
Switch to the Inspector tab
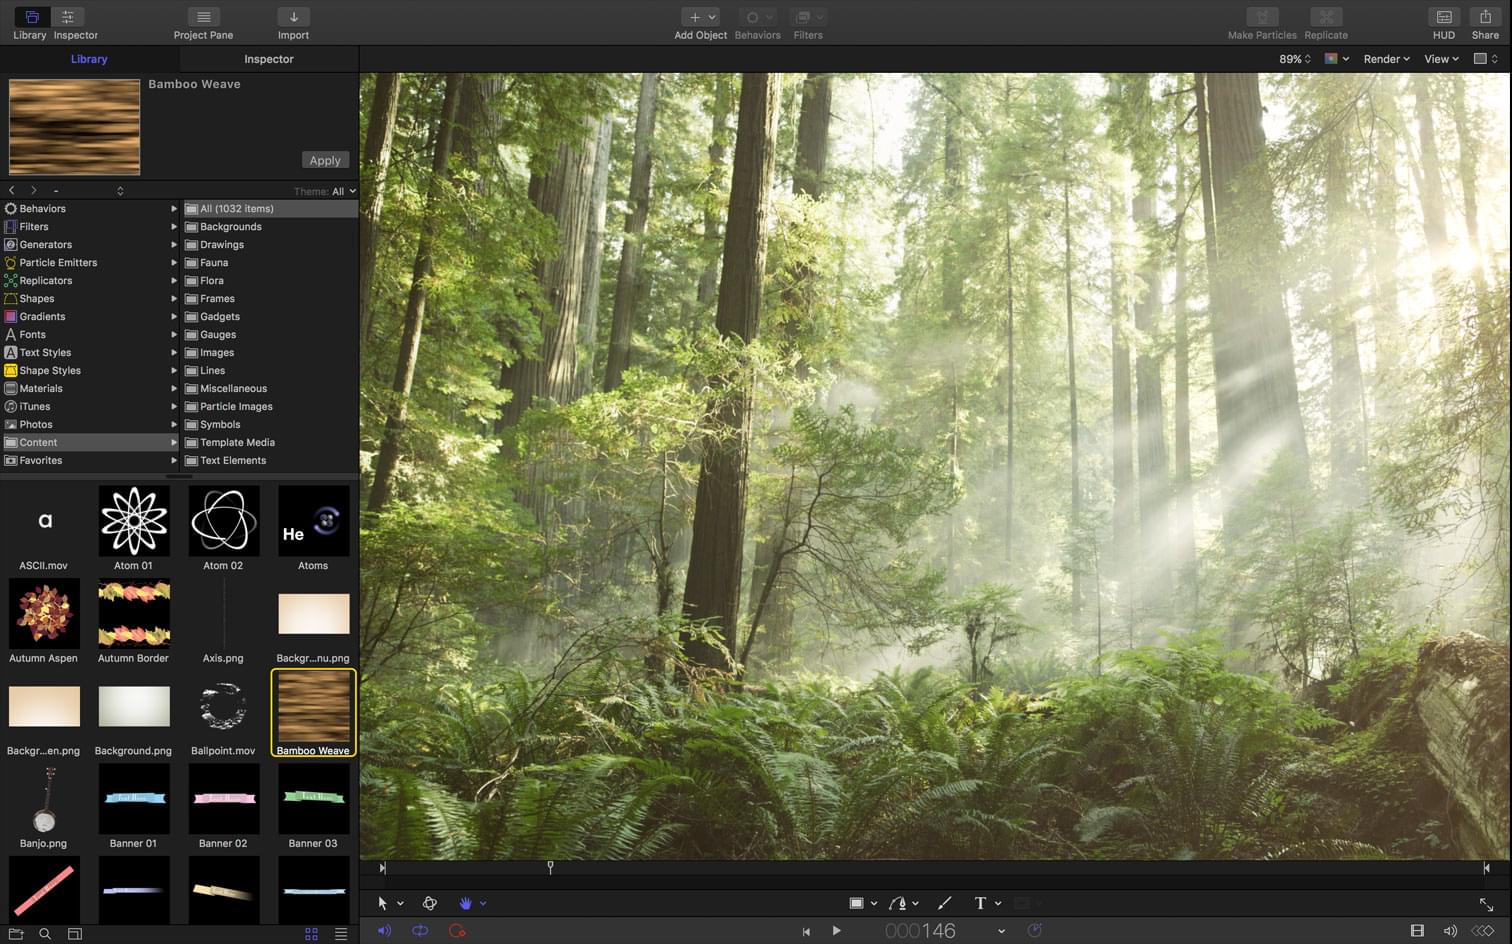click(x=269, y=59)
